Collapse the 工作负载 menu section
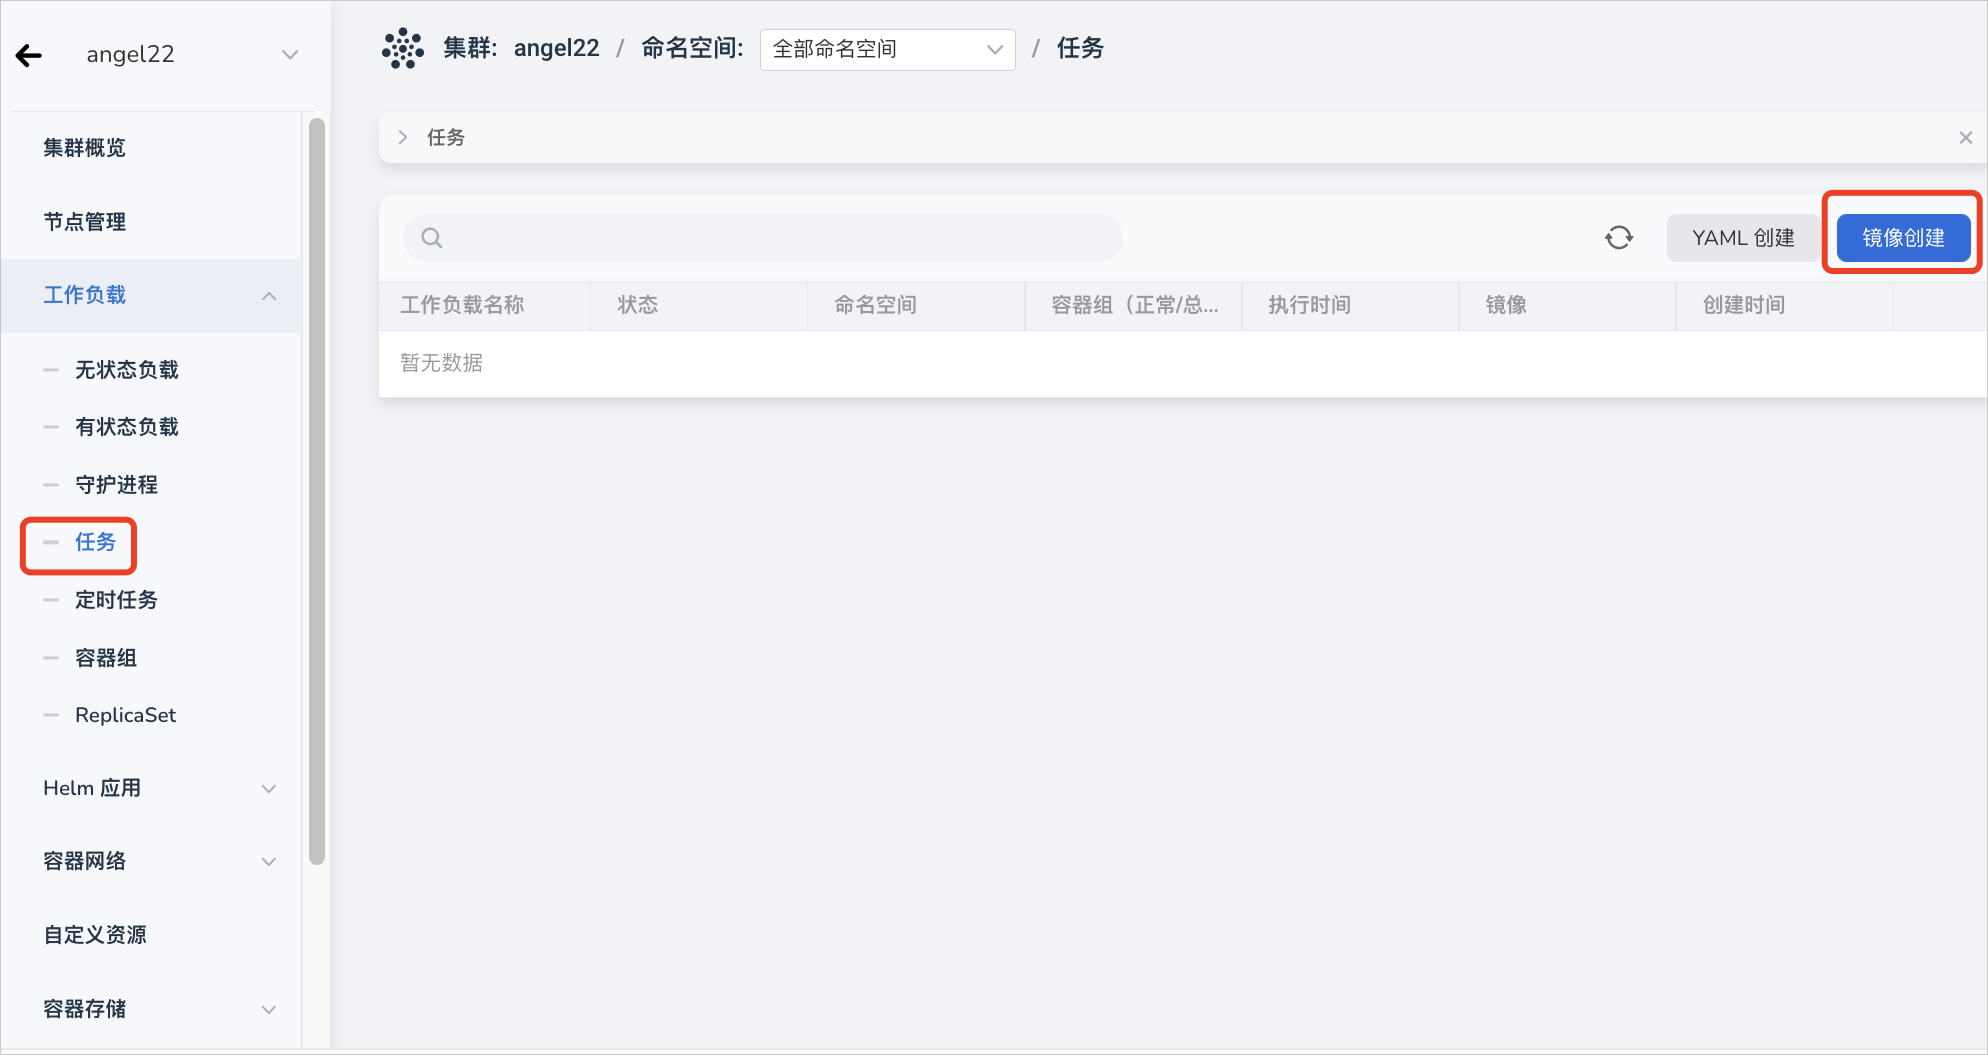This screenshot has width=1988, height=1055. coord(151,295)
